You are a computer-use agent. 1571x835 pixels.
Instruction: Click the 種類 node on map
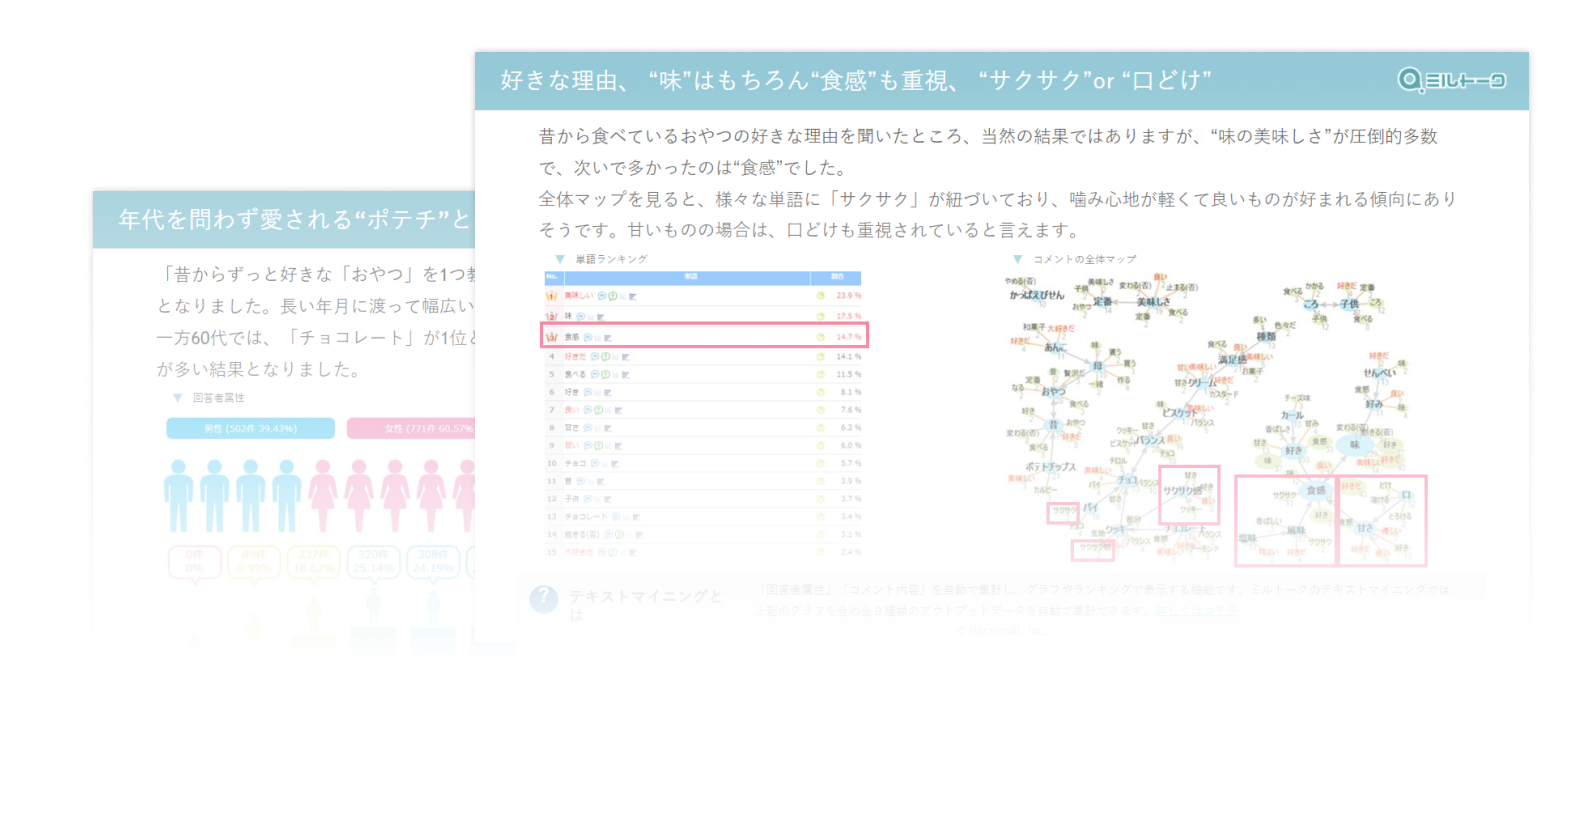pyautogui.click(x=1266, y=337)
